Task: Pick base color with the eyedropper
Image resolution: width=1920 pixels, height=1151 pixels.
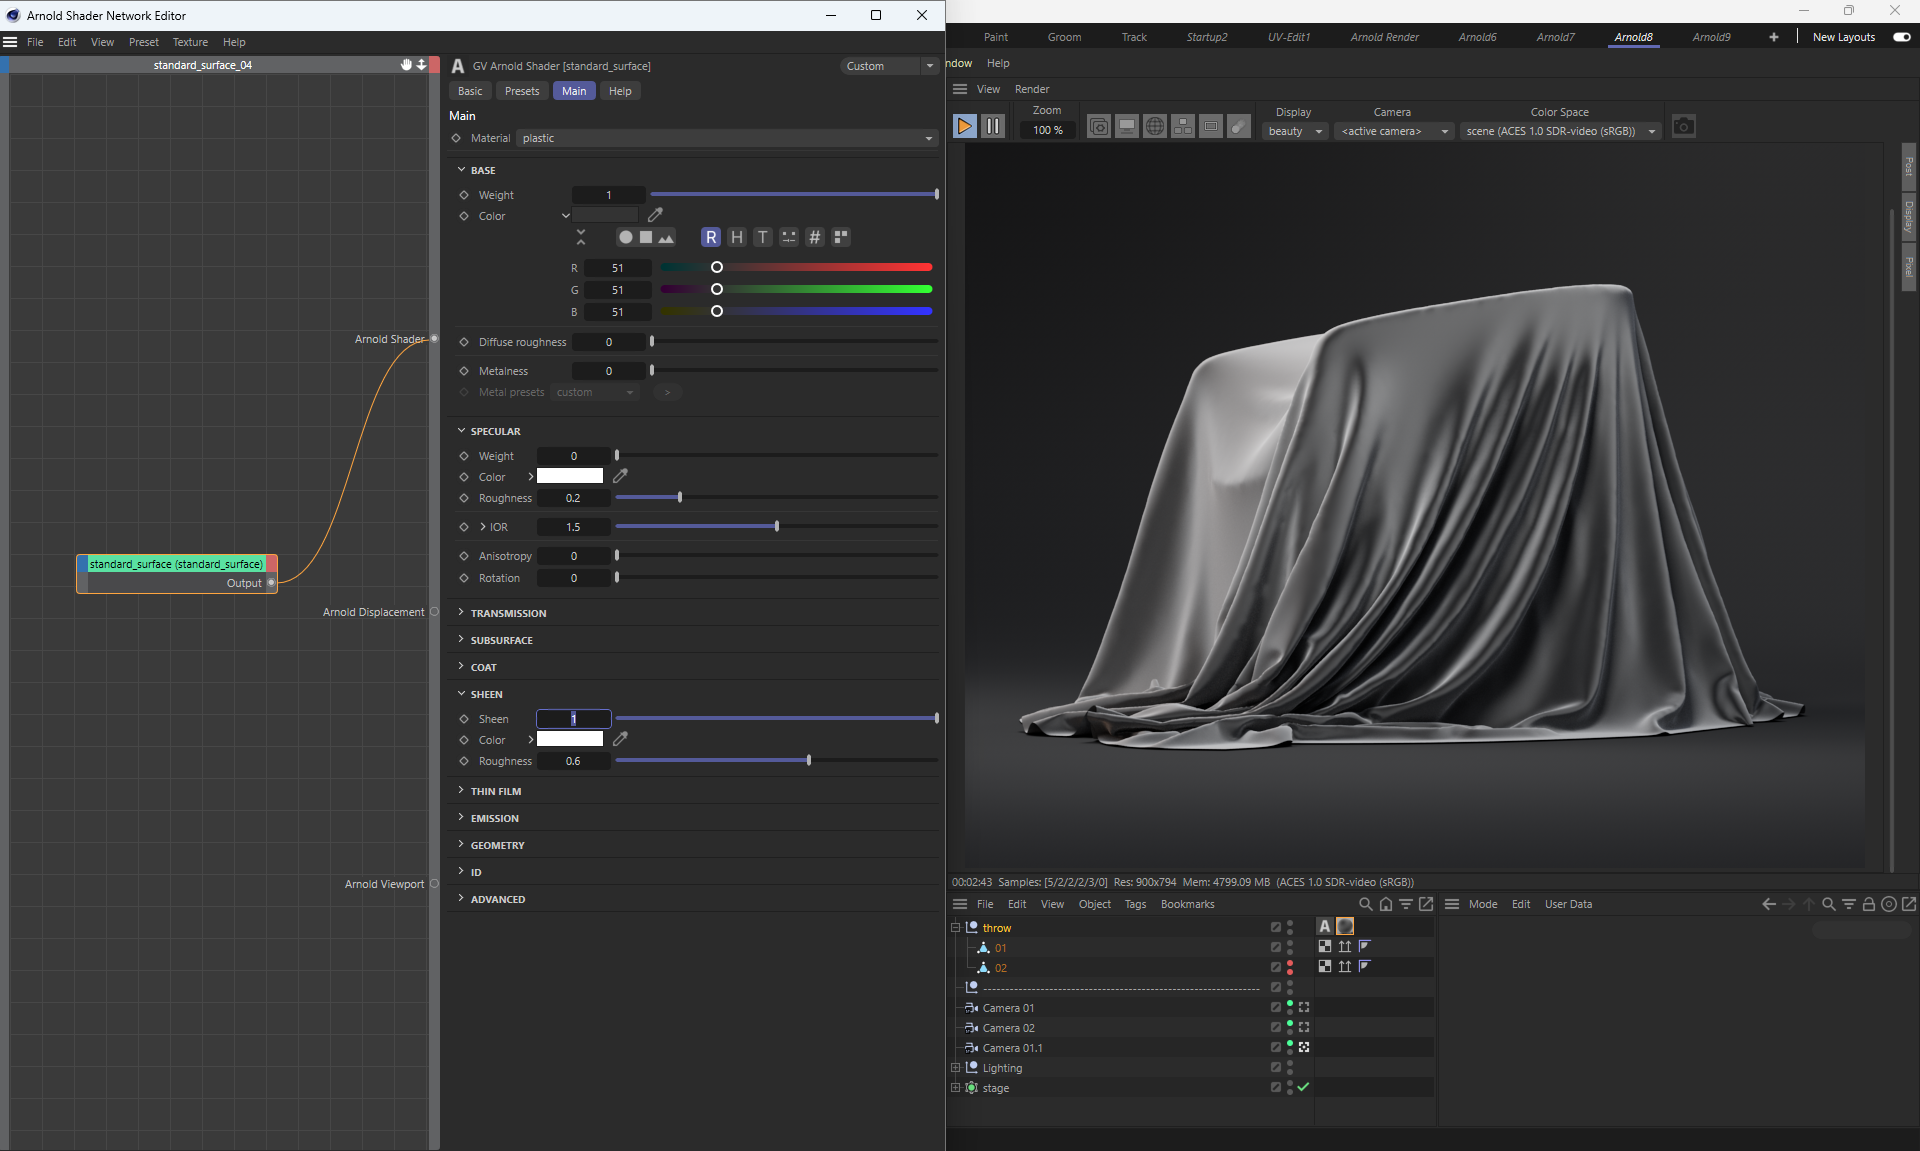Action: click(655, 215)
